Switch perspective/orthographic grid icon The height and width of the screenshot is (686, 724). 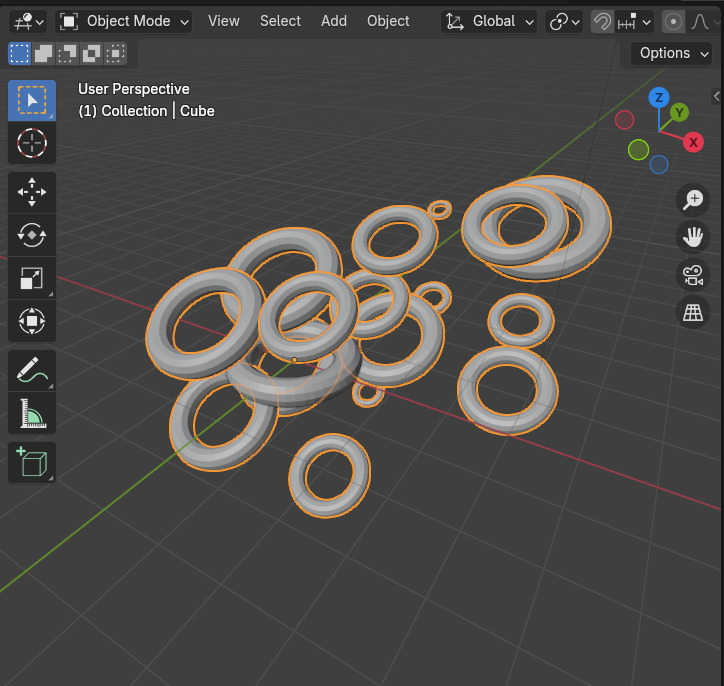click(693, 313)
